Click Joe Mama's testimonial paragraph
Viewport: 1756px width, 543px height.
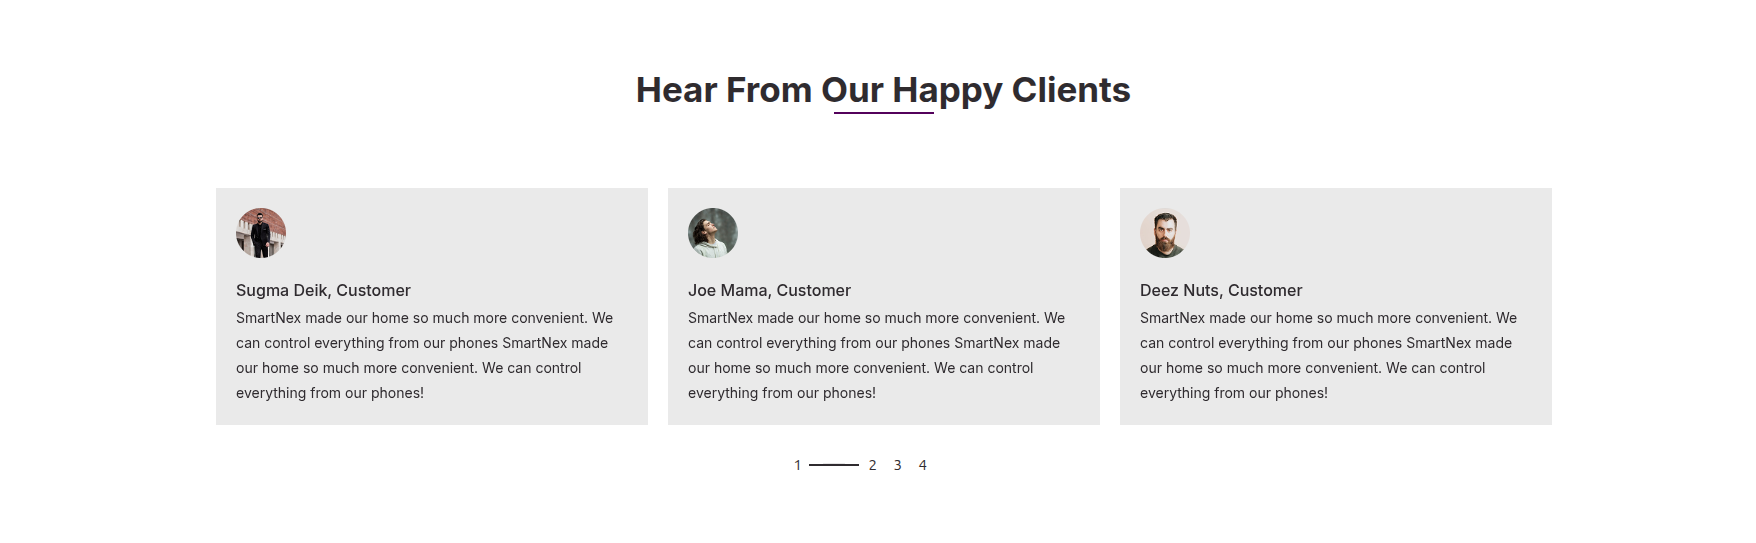tap(876, 355)
